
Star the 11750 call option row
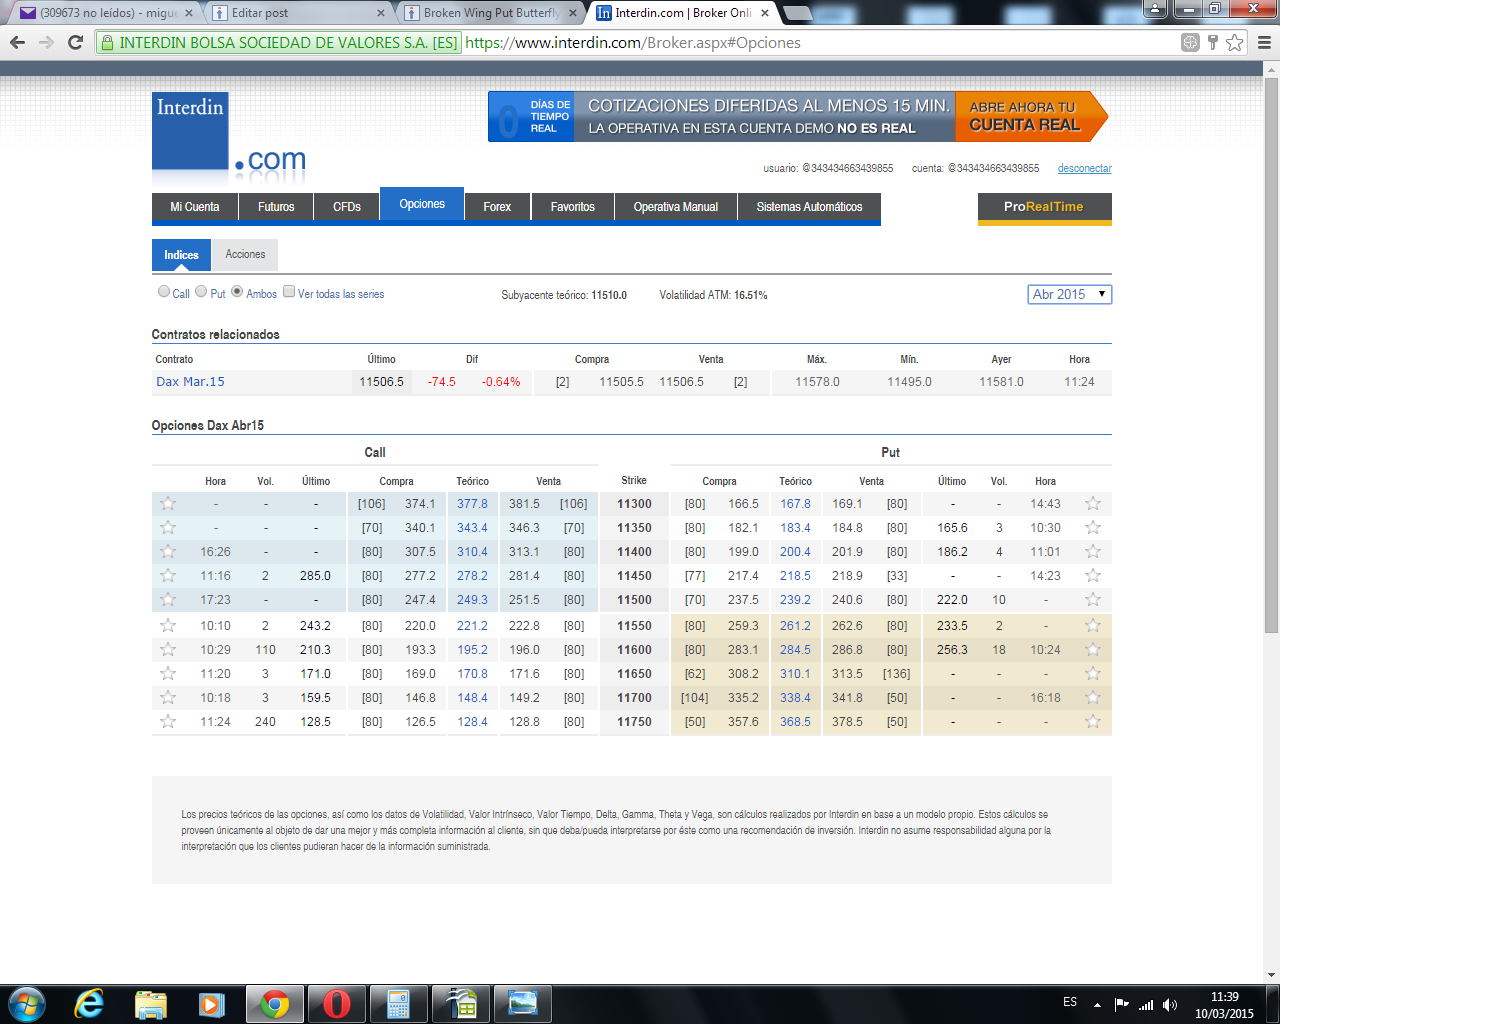(x=168, y=722)
